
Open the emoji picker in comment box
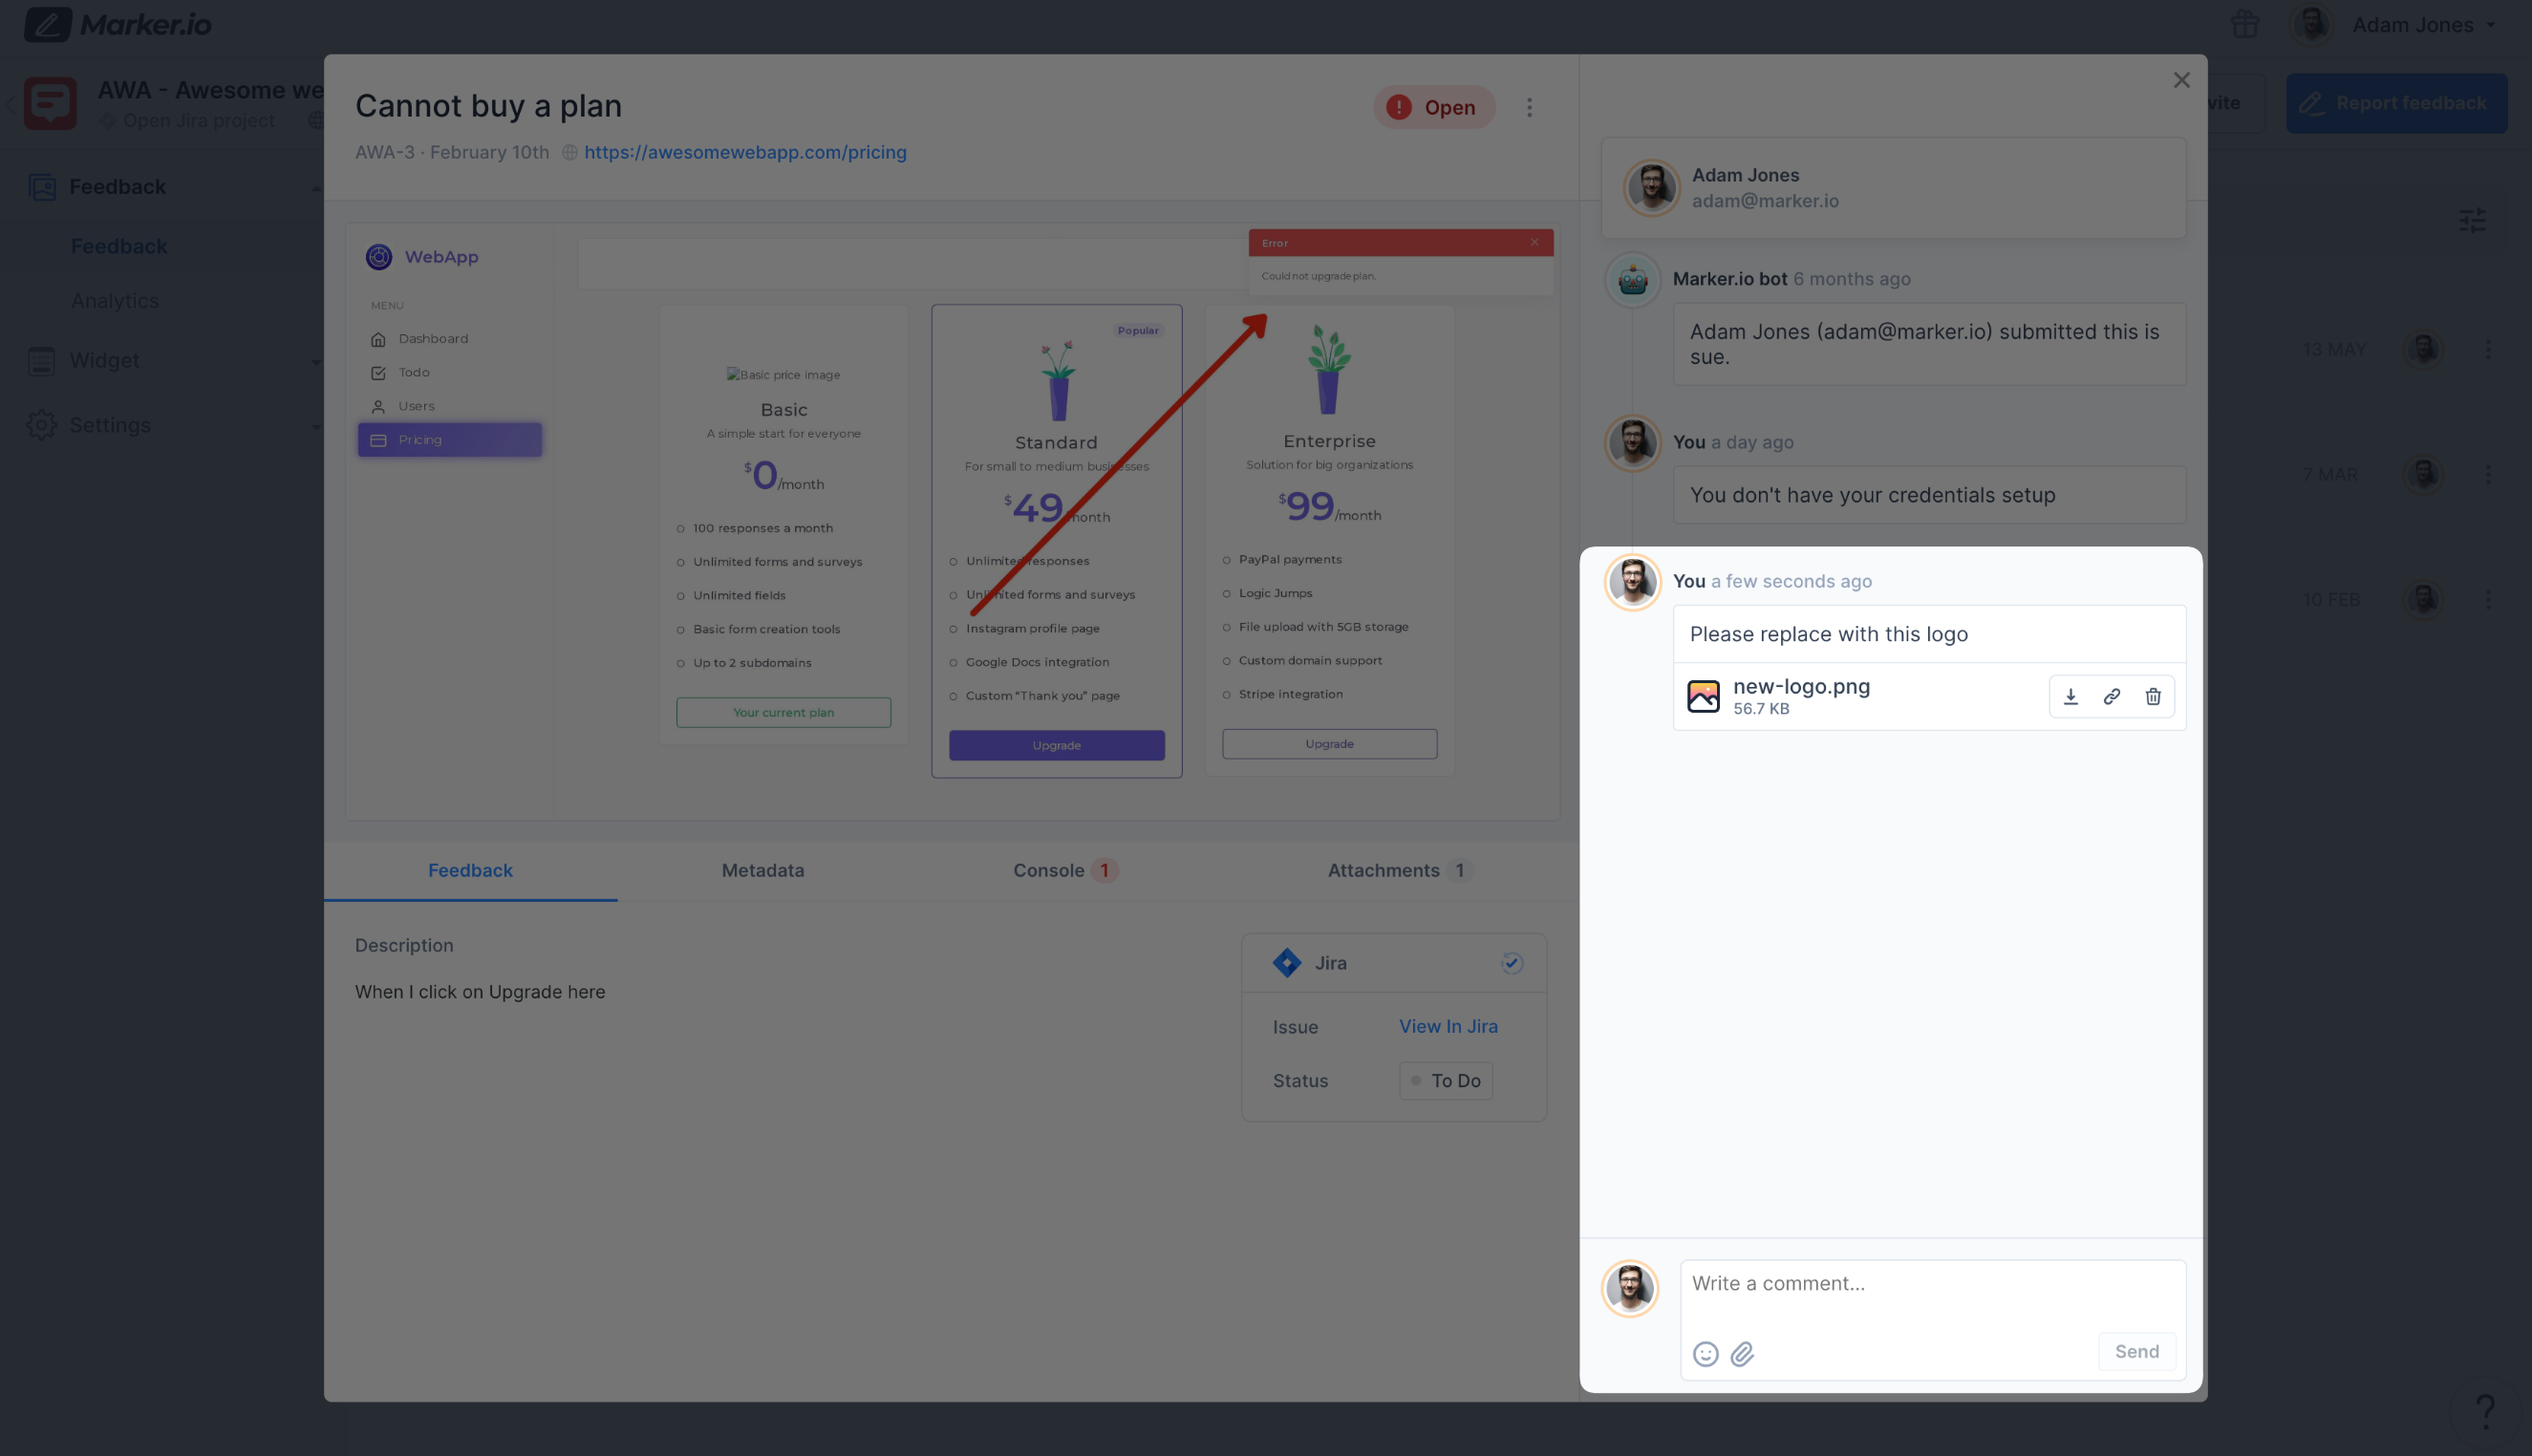click(1705, 1353)
